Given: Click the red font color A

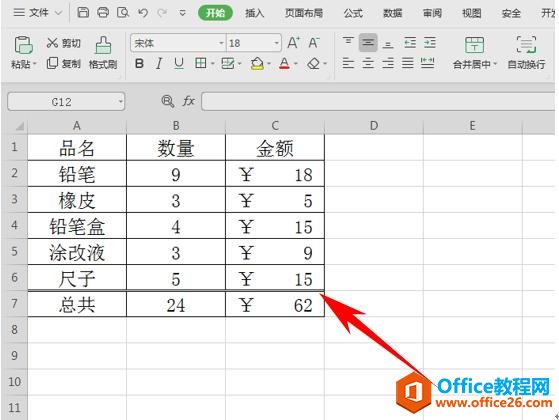Looking at the screenshot, I should point(284,64).
